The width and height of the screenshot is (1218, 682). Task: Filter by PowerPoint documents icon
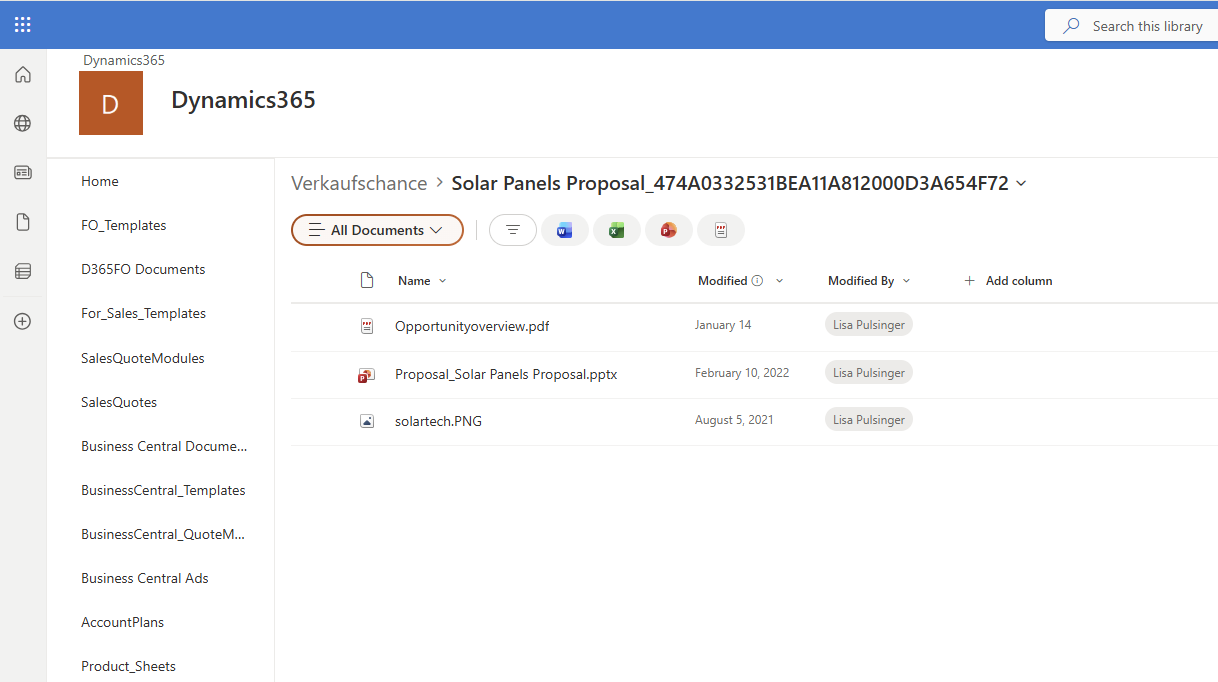(x=669, y=230)
